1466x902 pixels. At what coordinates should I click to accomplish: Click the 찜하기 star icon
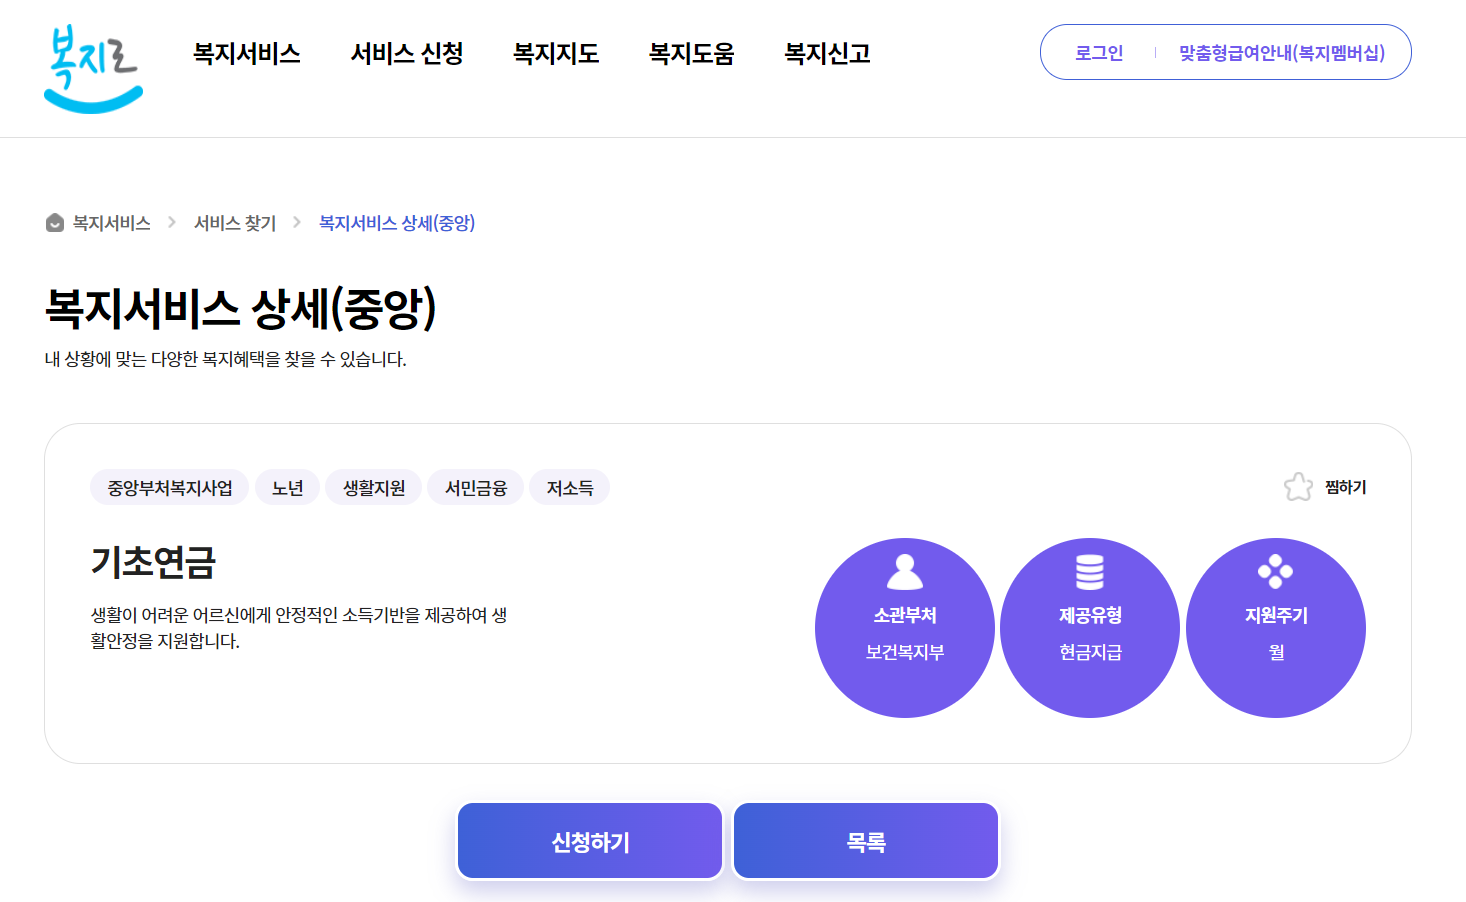click(x=1298, y=487)
